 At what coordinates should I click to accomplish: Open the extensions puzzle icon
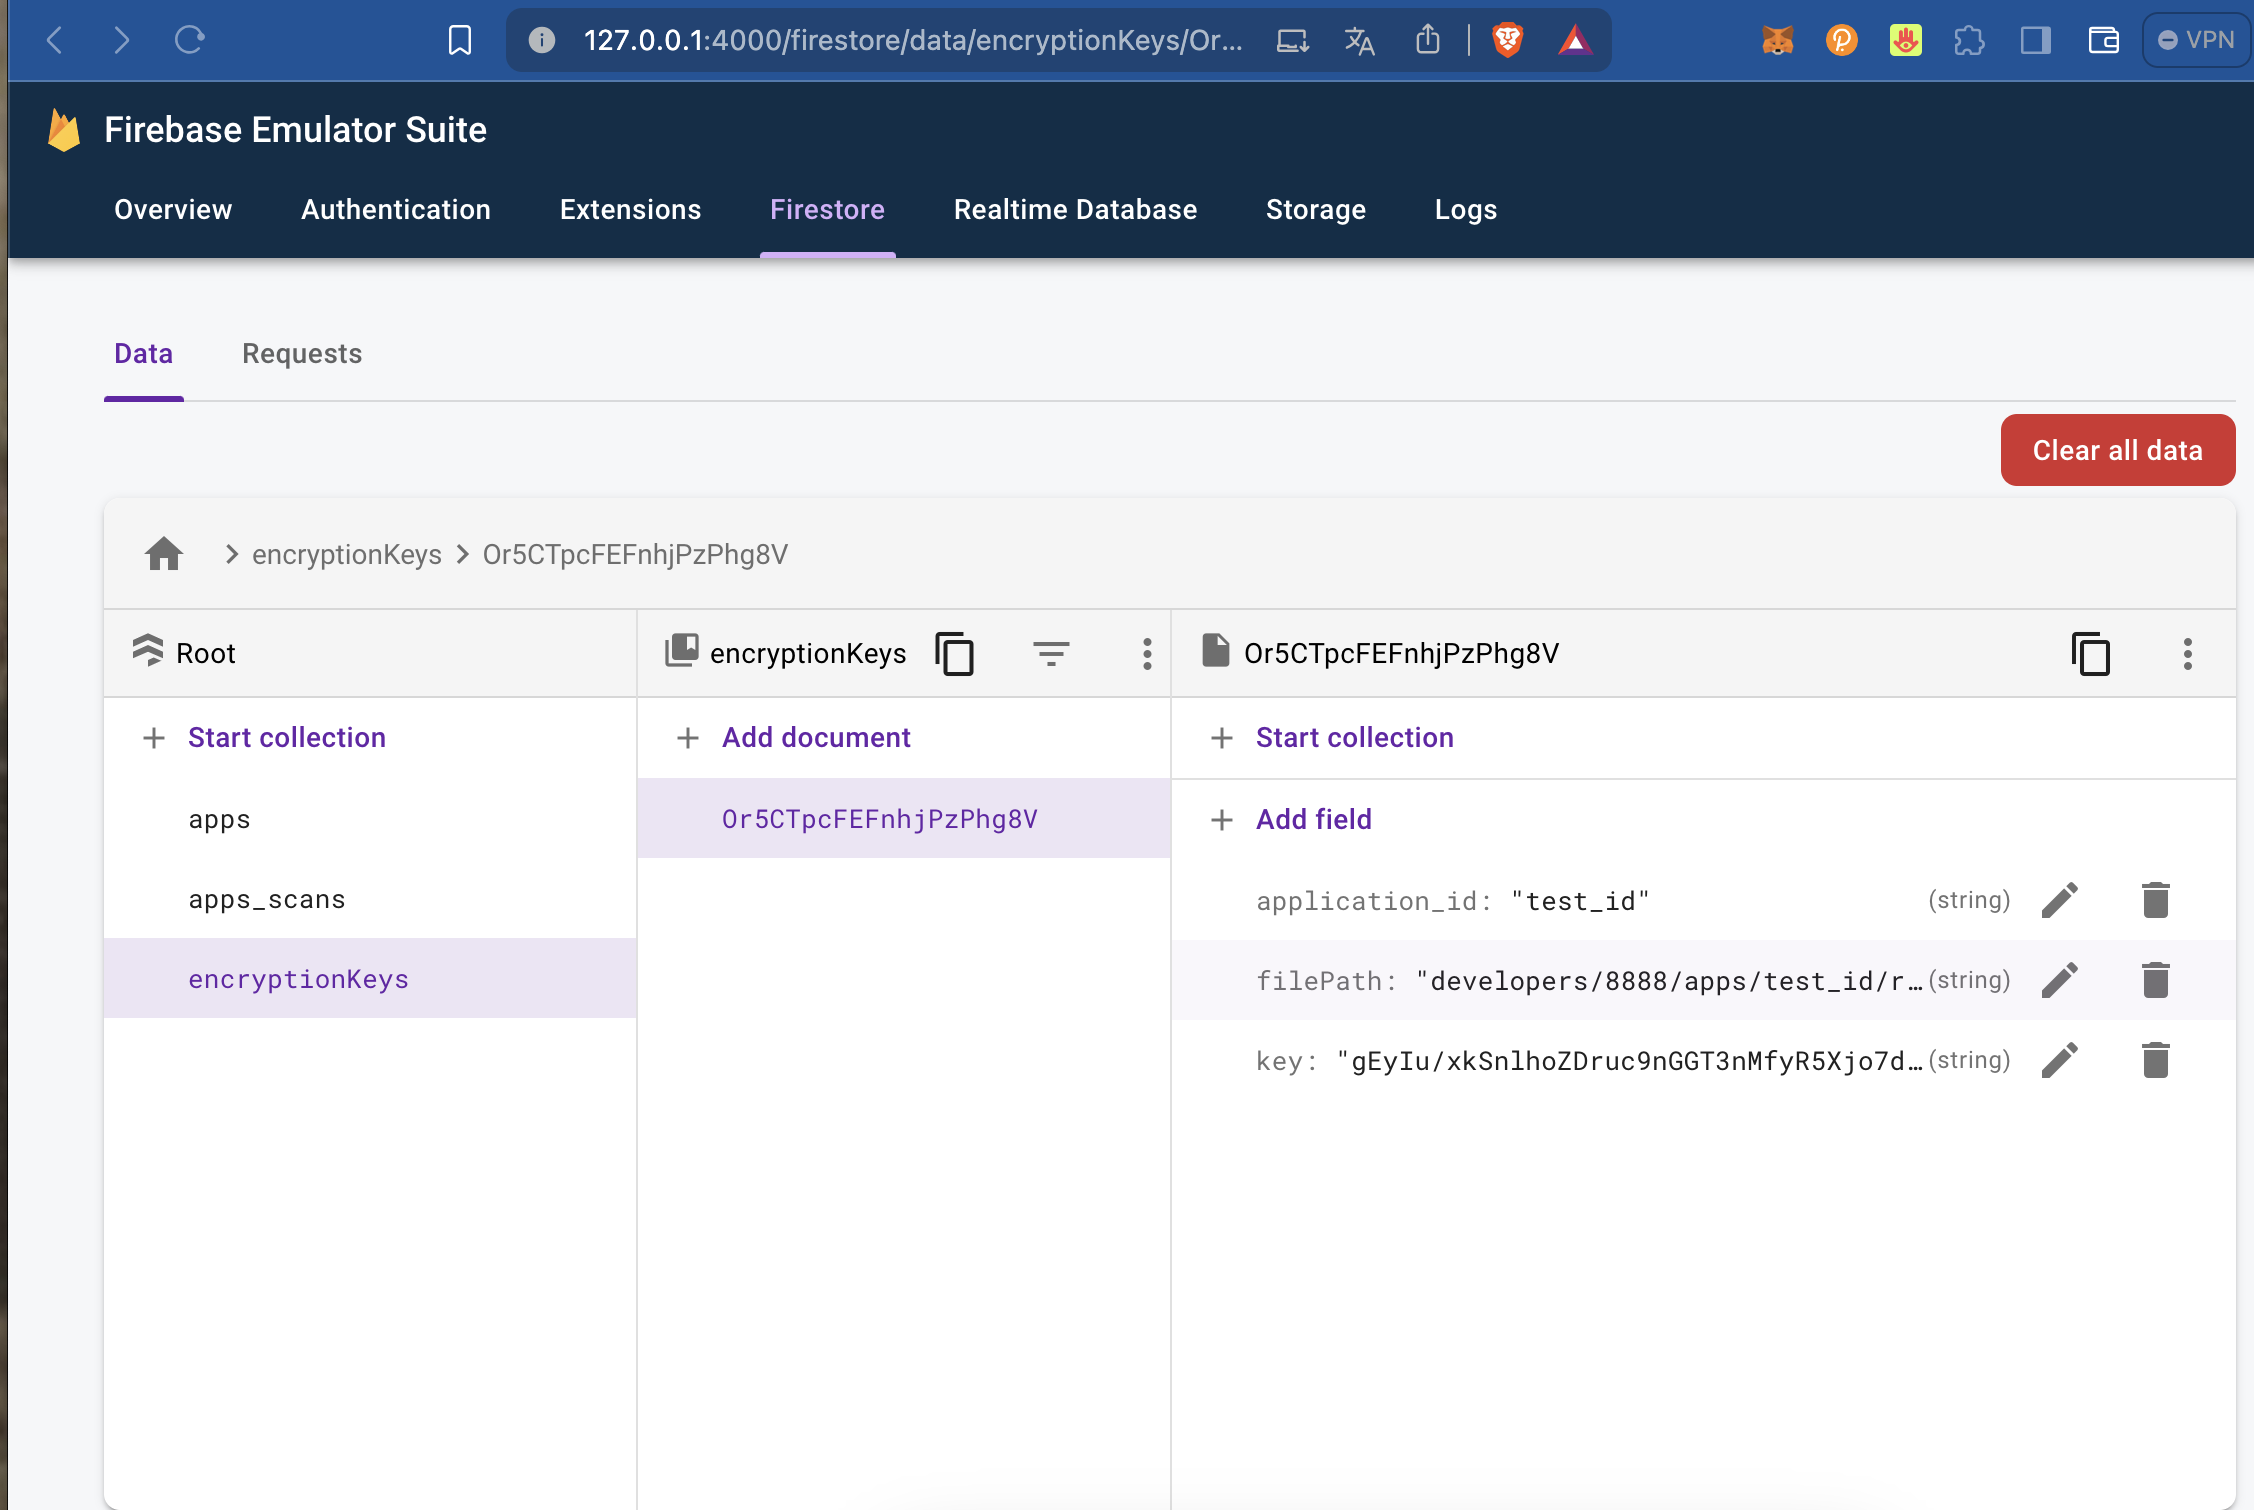pos(1969,40)
